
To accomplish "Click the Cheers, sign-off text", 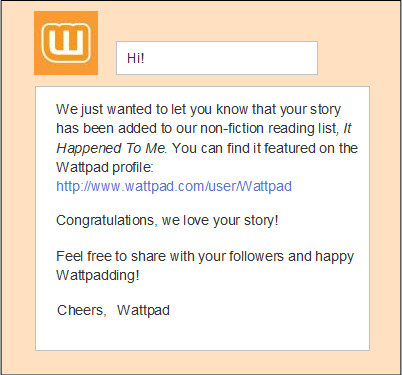I will tap(82, 310).
